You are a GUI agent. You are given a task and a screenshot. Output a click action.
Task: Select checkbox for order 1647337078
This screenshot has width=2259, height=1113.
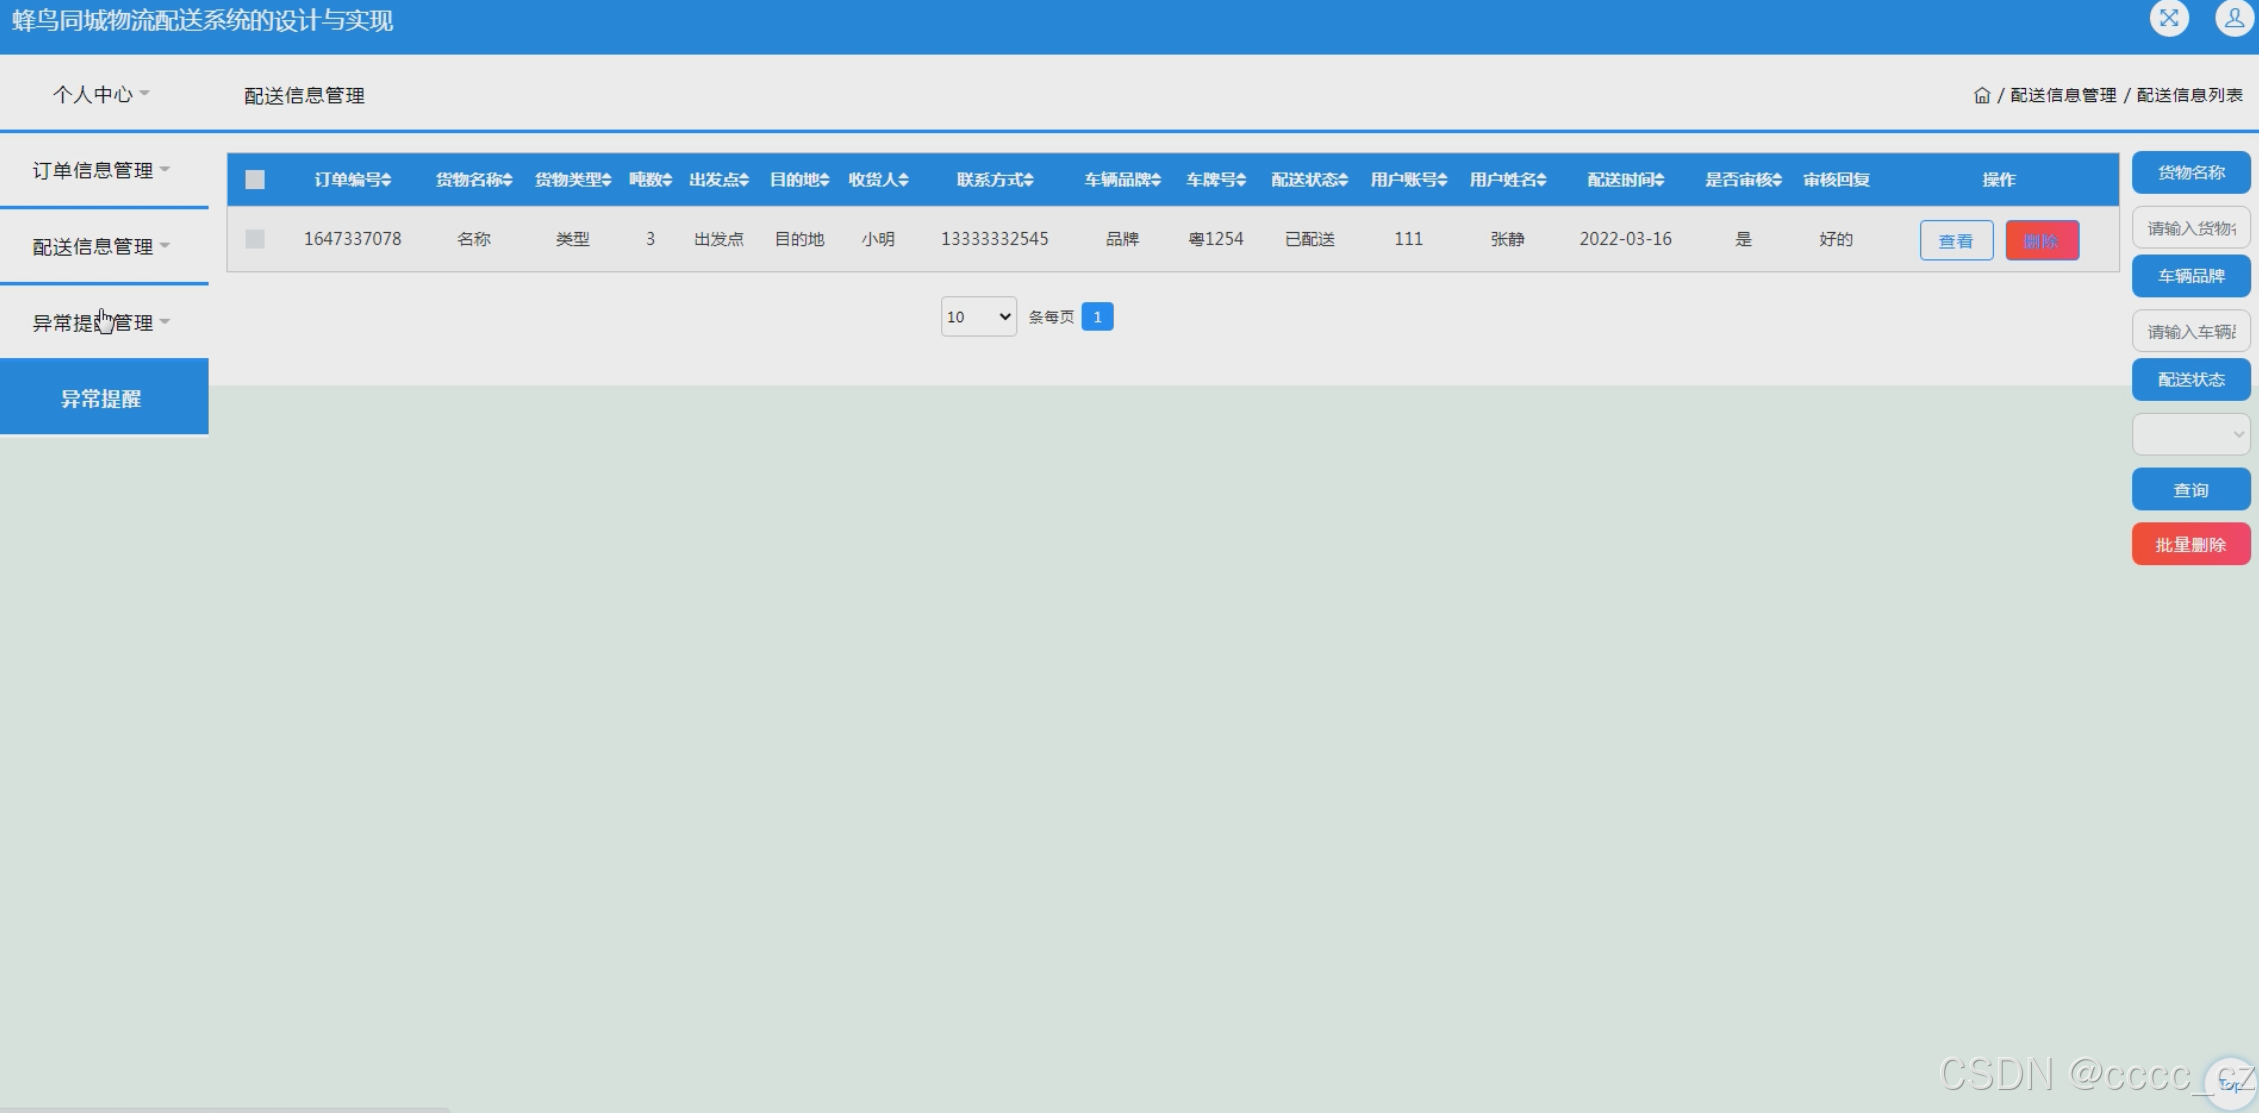pyautogui.click(x=255, y=239)
